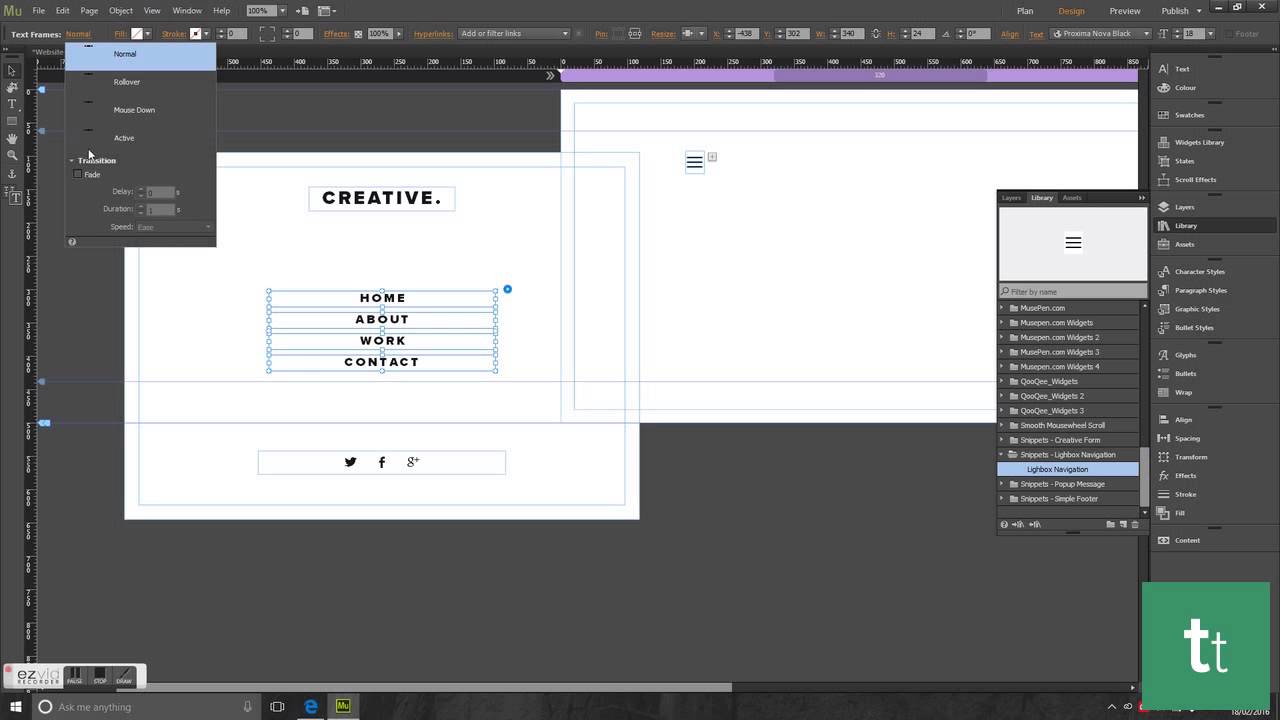Image resolution: width=1280 pixels, height=720 pixels.
Task: Enable the Fade transition checkbox
Action: (78, 175)
